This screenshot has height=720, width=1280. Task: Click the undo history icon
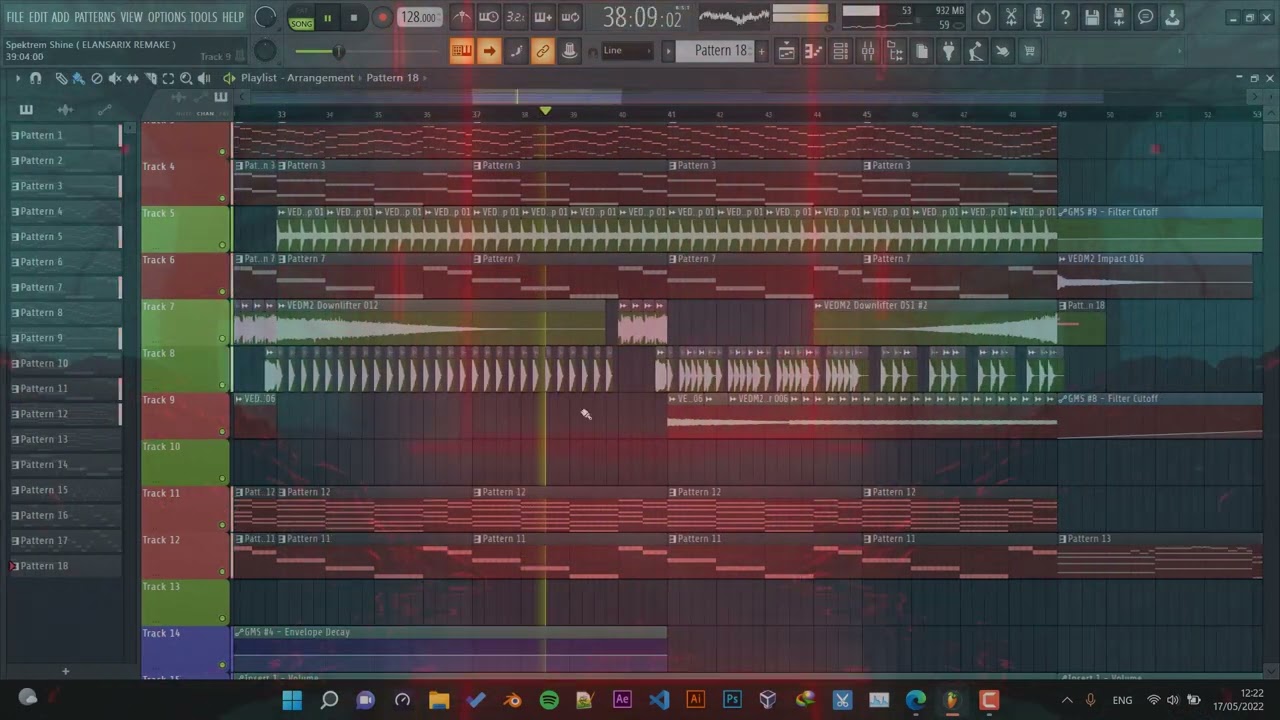point(984,17)
